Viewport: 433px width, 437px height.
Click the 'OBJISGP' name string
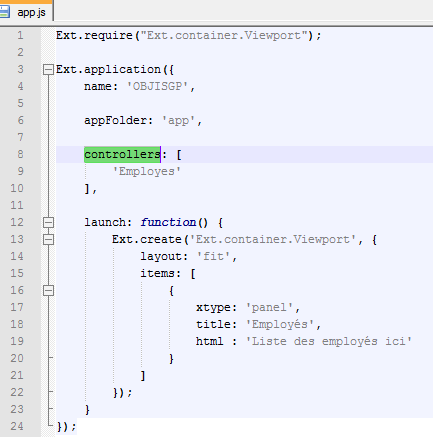click(158, 86)
